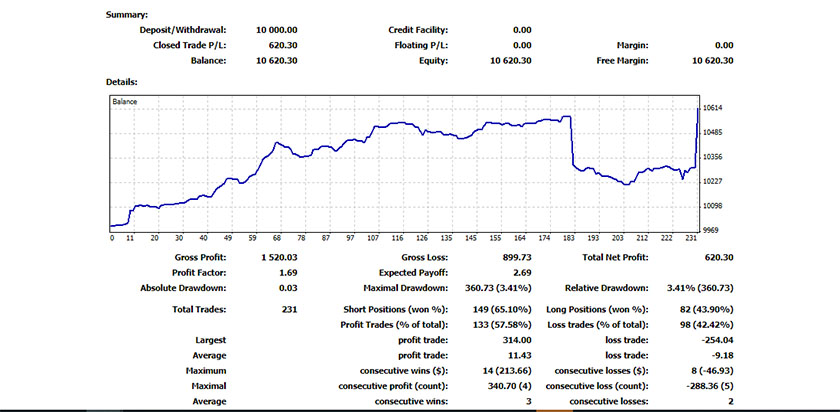Click the 231 mark on the horizontal axis

[688, 238]
